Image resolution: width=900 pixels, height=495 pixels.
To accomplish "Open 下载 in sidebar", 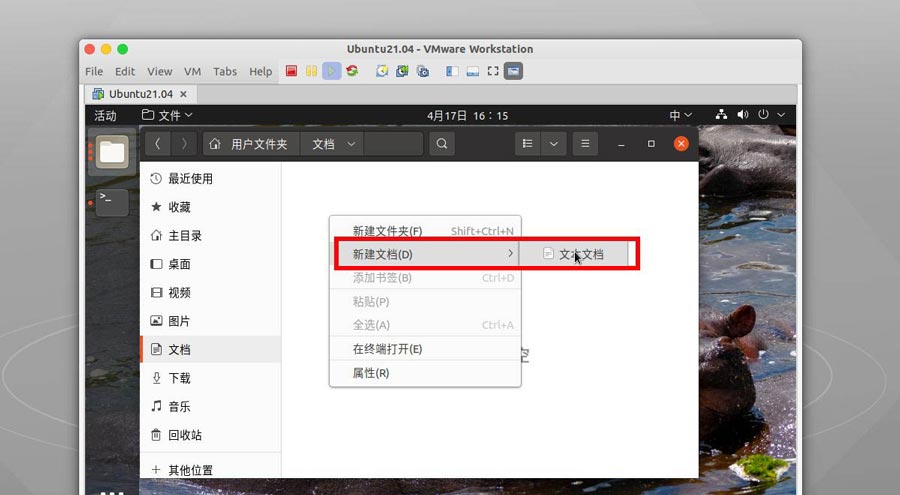I will tap(211, 378).
